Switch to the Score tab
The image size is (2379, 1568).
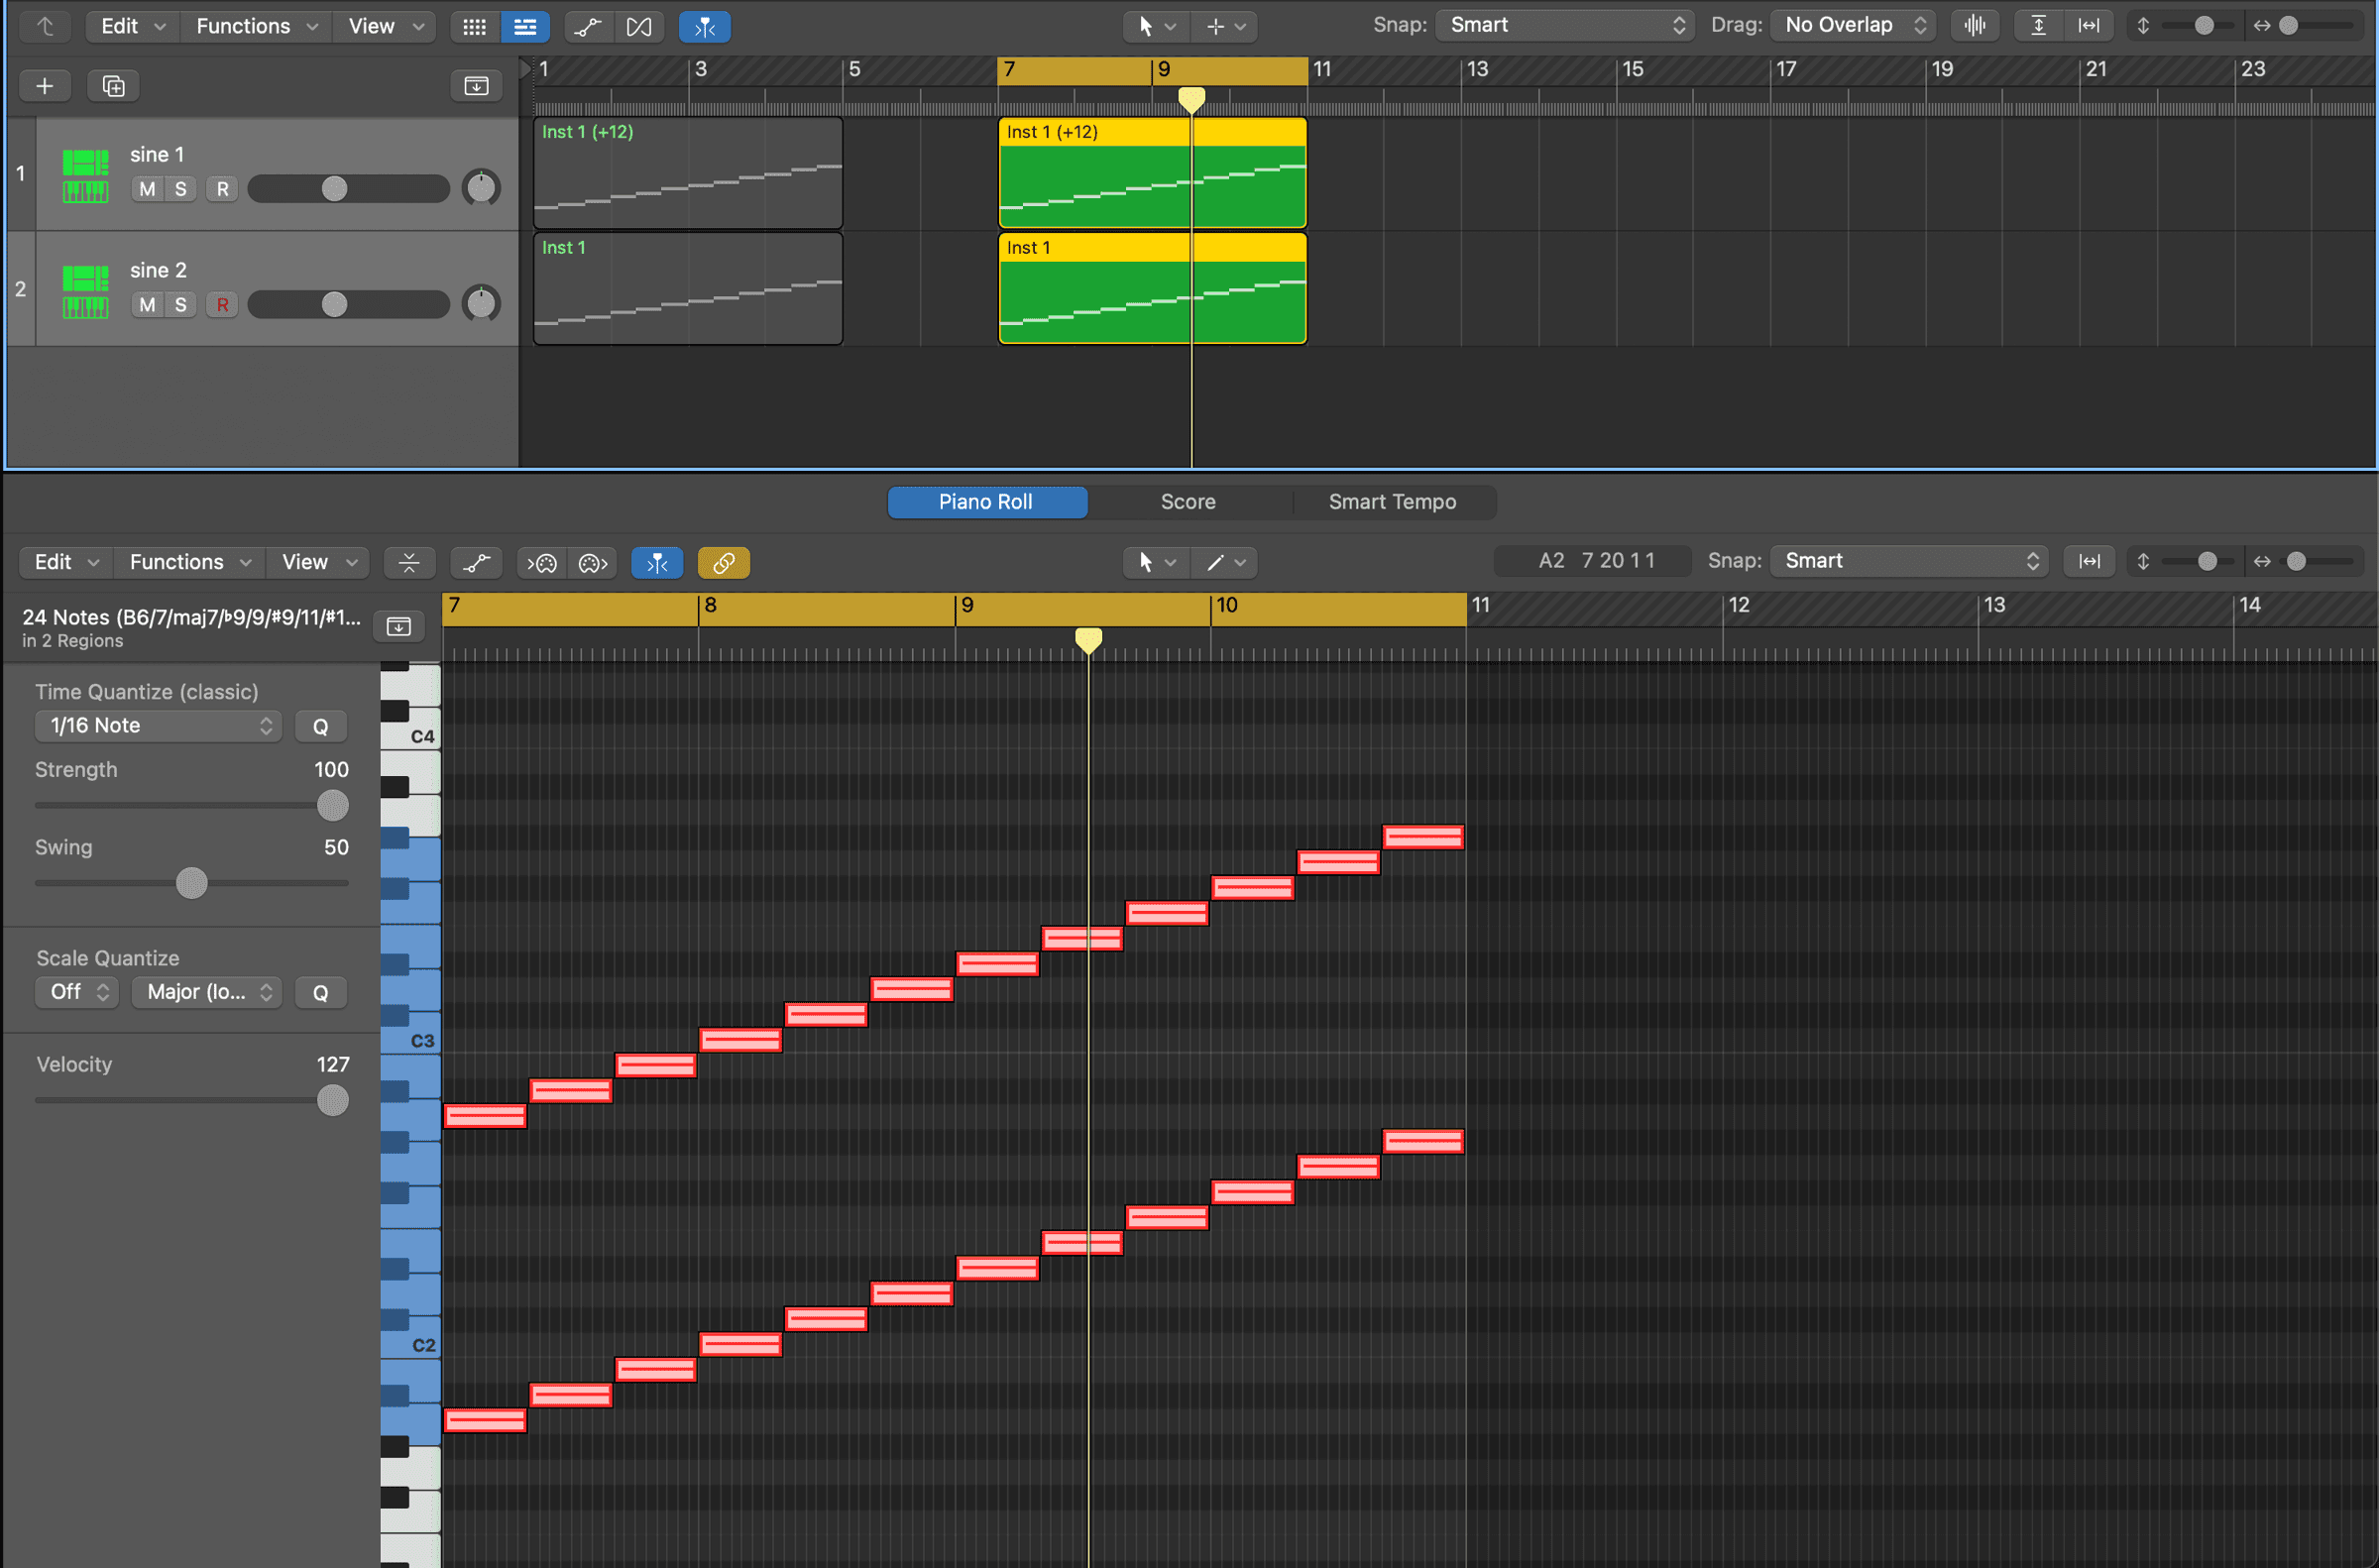pyautogui.click(x=1189, y=502)
